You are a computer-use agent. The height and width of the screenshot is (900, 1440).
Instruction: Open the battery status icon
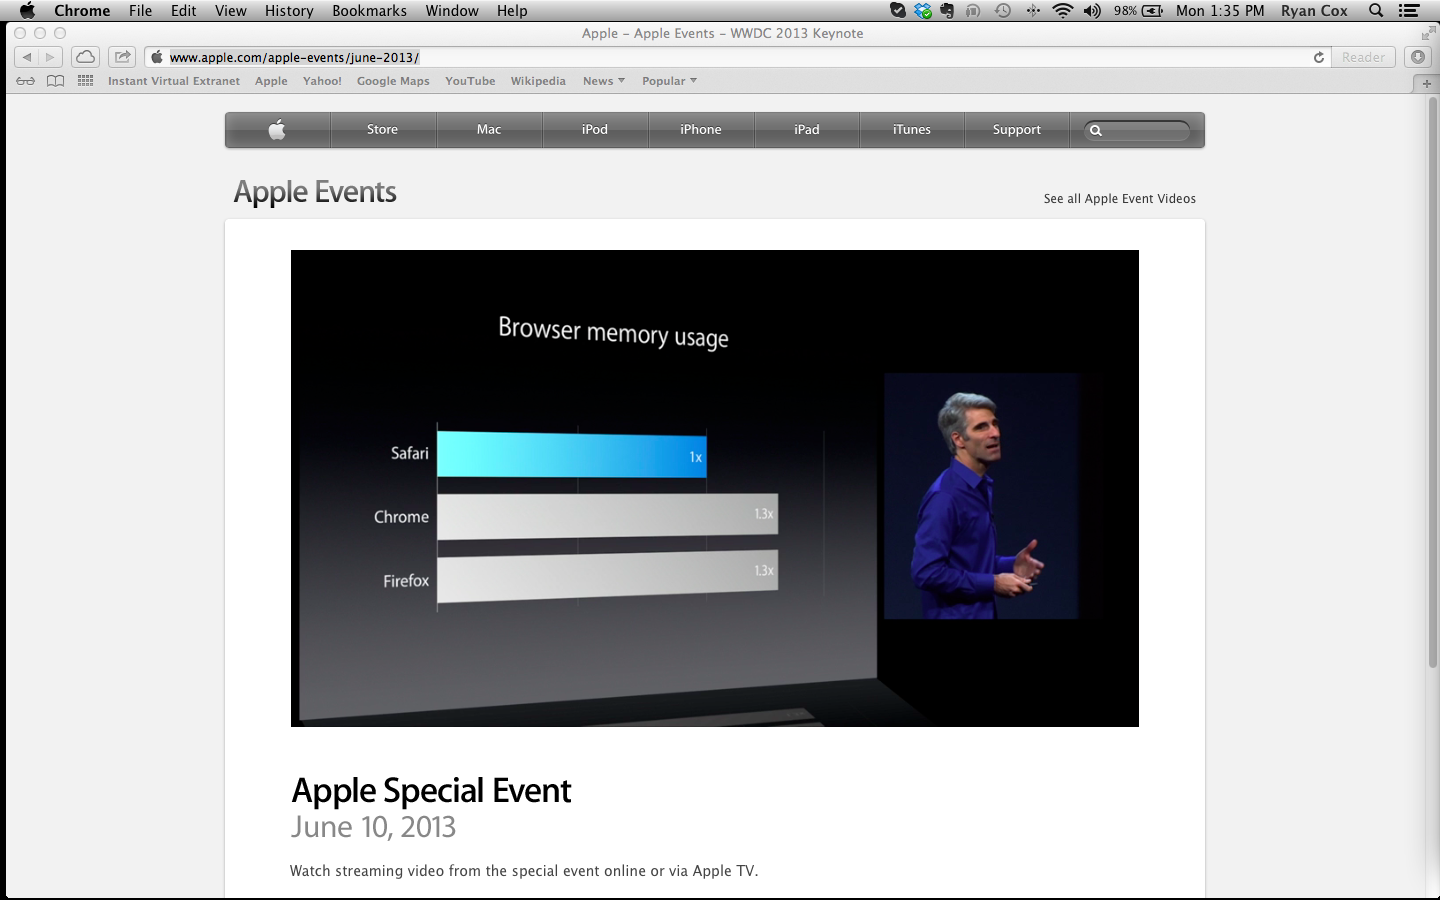point(1152,11)
